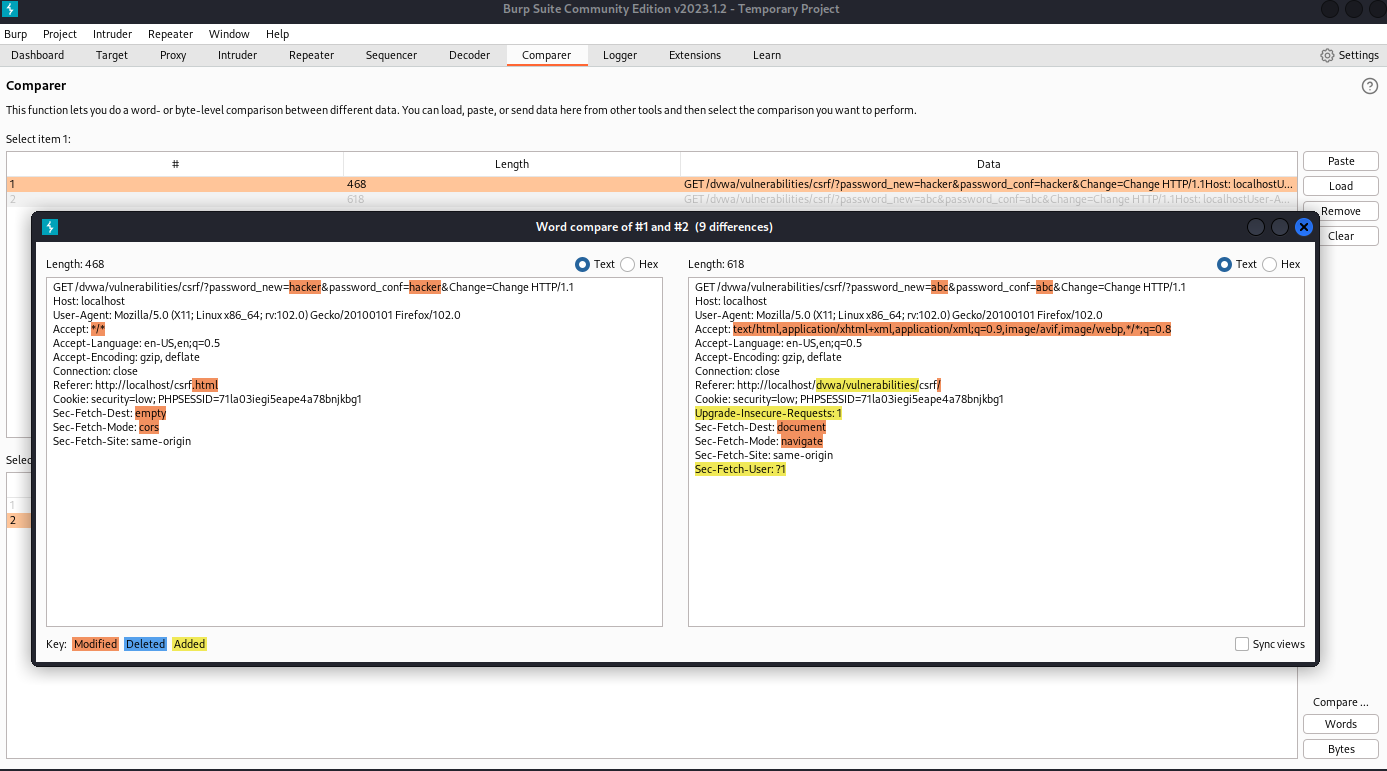Open the Comparer help question-mark icon
Screen dimensions: 1387x771
pyautogui.click(x=1370, y=86)
